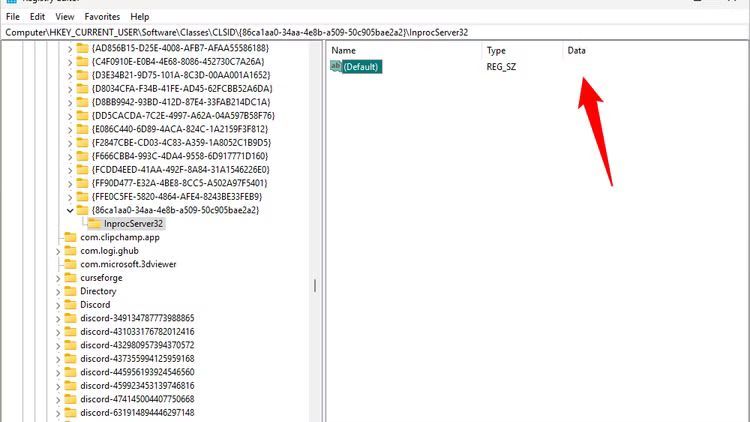Expand the curseforge registry key
The width and height of the screenshot is (750, 422).
pyautogui.click(x=57, y=277)
